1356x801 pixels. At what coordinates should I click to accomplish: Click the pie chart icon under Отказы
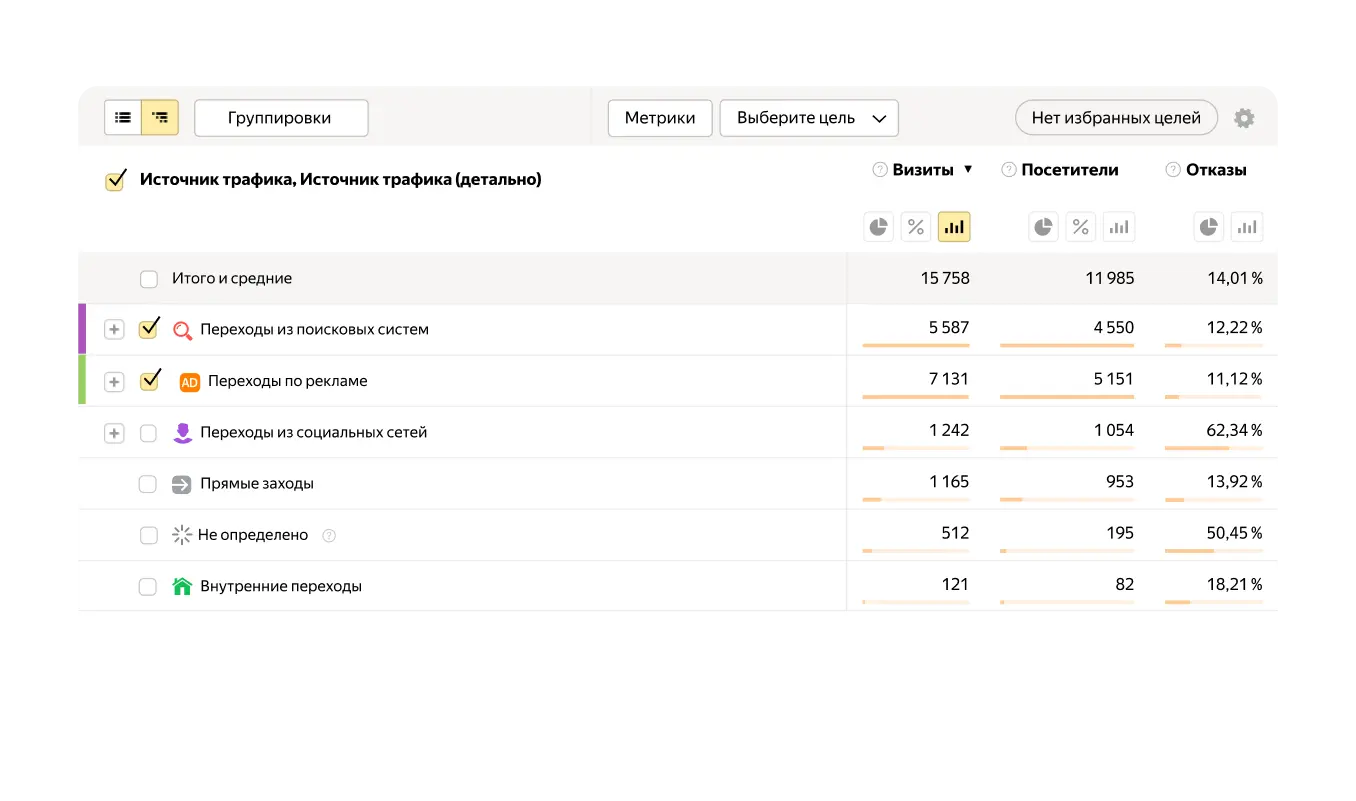1208,226
